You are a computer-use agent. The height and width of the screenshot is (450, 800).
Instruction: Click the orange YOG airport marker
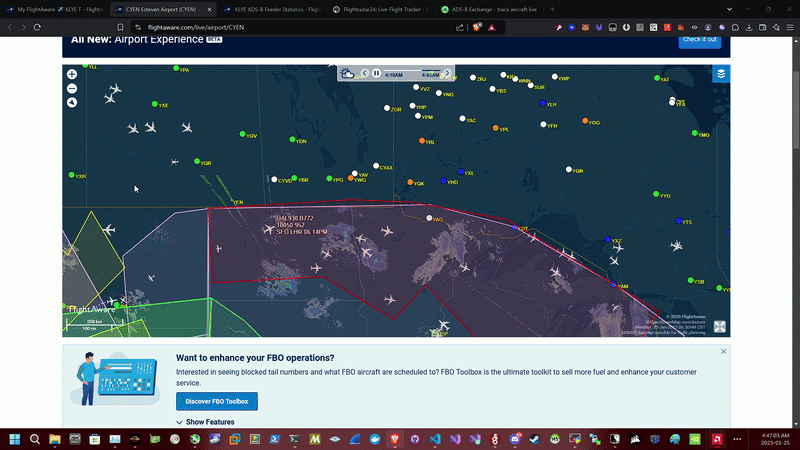pyautogui.click(x=585, y=121)
